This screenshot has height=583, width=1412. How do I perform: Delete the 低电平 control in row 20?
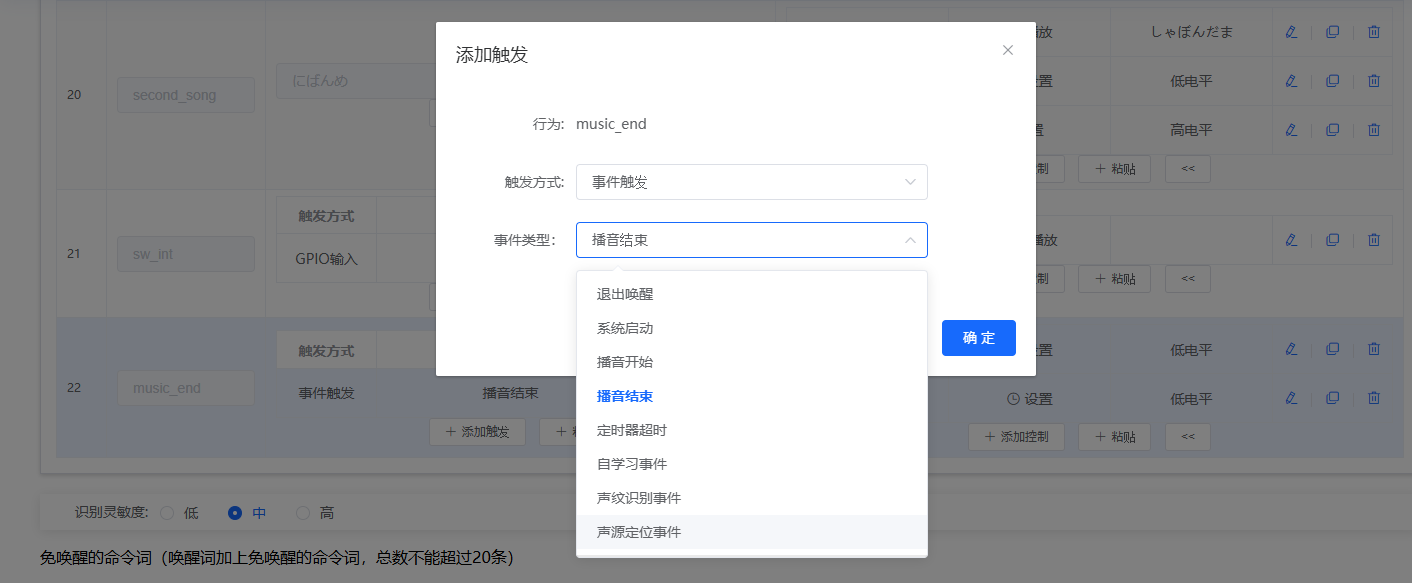click(x=1374, y=81)
